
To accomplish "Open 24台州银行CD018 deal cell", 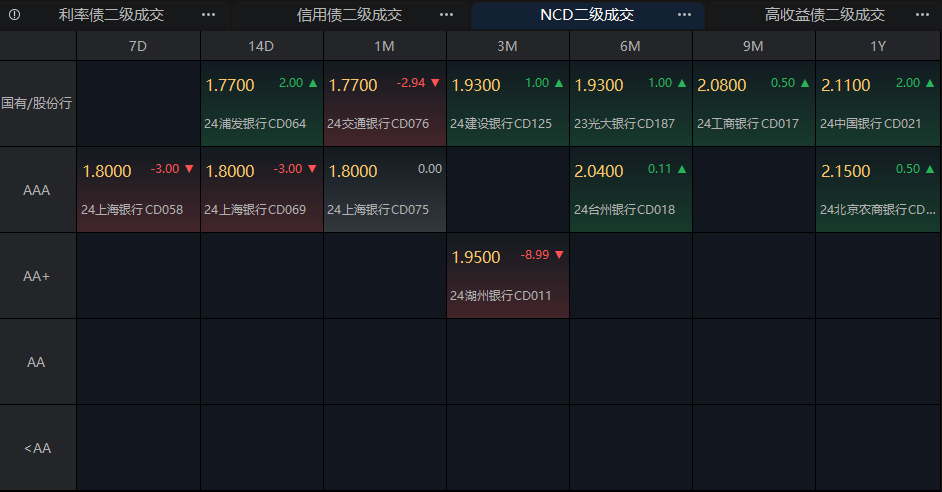I will click(x=631, y=190).
